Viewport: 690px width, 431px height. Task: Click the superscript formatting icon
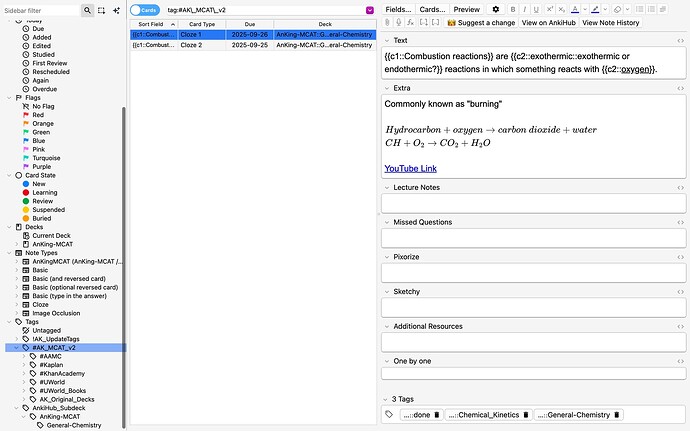tap(549, 9)
